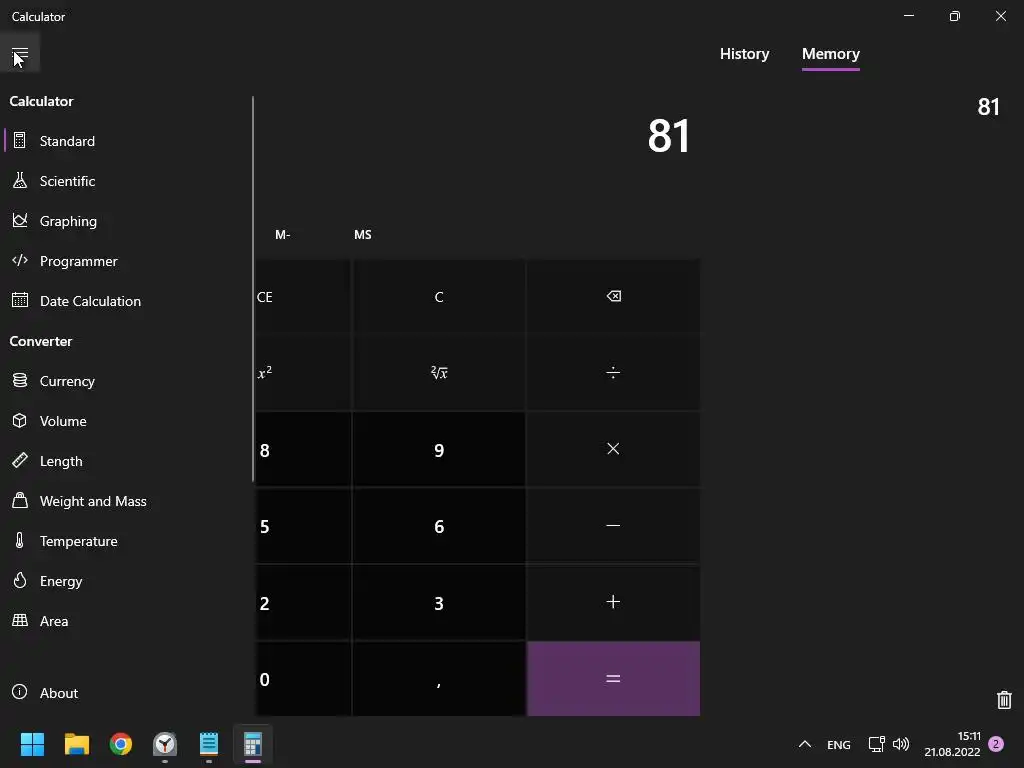
Task: Click the Weight and Mass icon
Action: pos(20,500)
